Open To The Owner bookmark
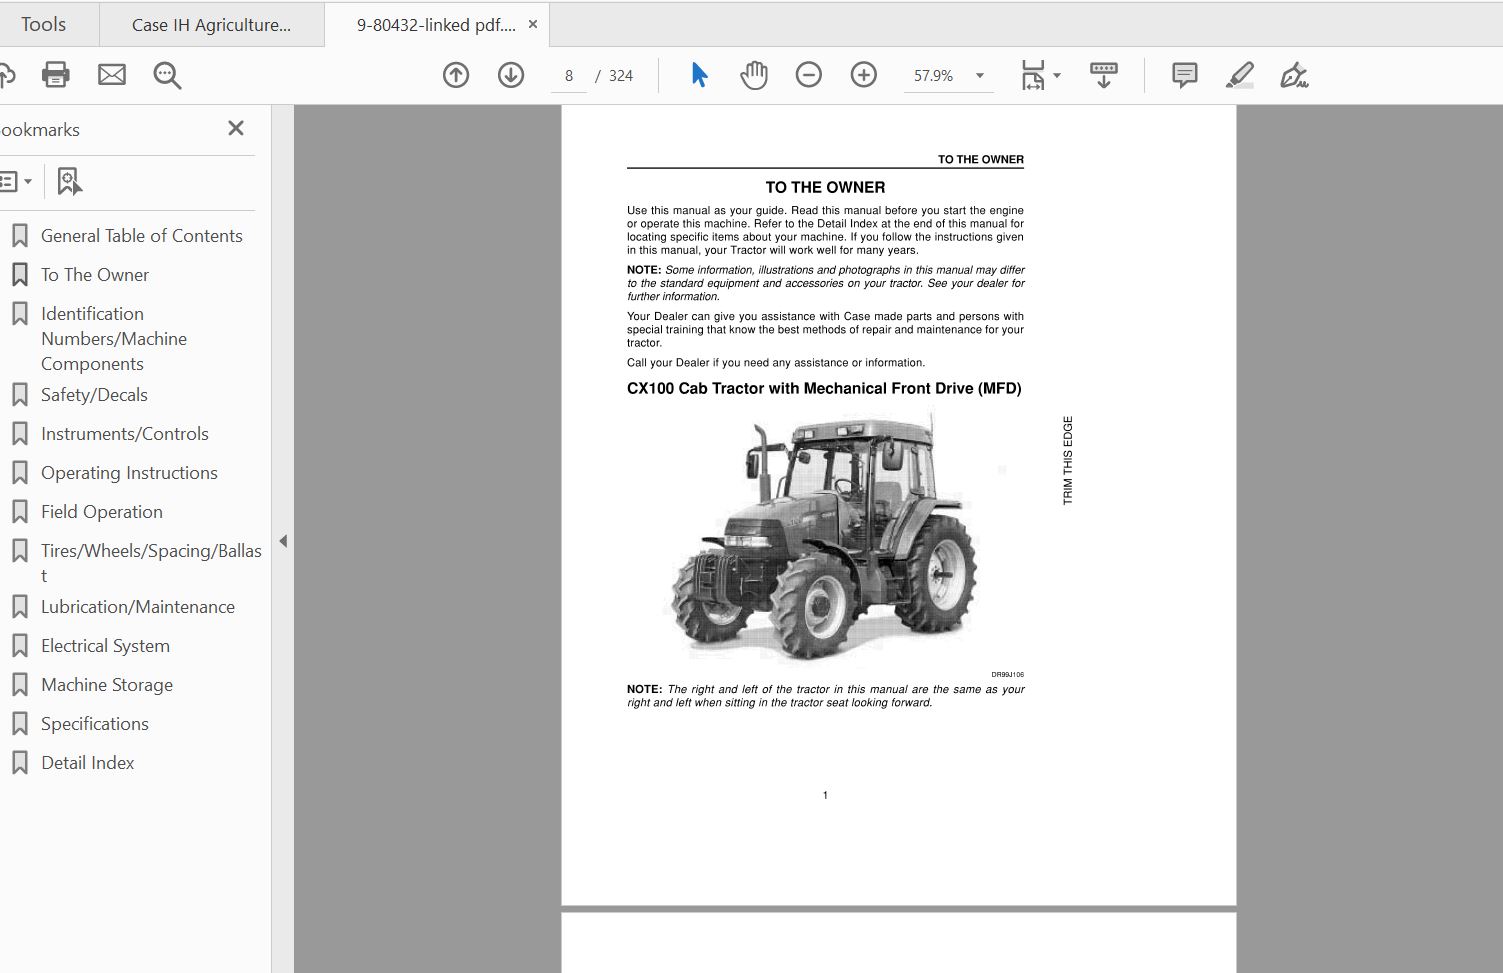The height and width of the screenshot is (973, 1503). (94, 275)
